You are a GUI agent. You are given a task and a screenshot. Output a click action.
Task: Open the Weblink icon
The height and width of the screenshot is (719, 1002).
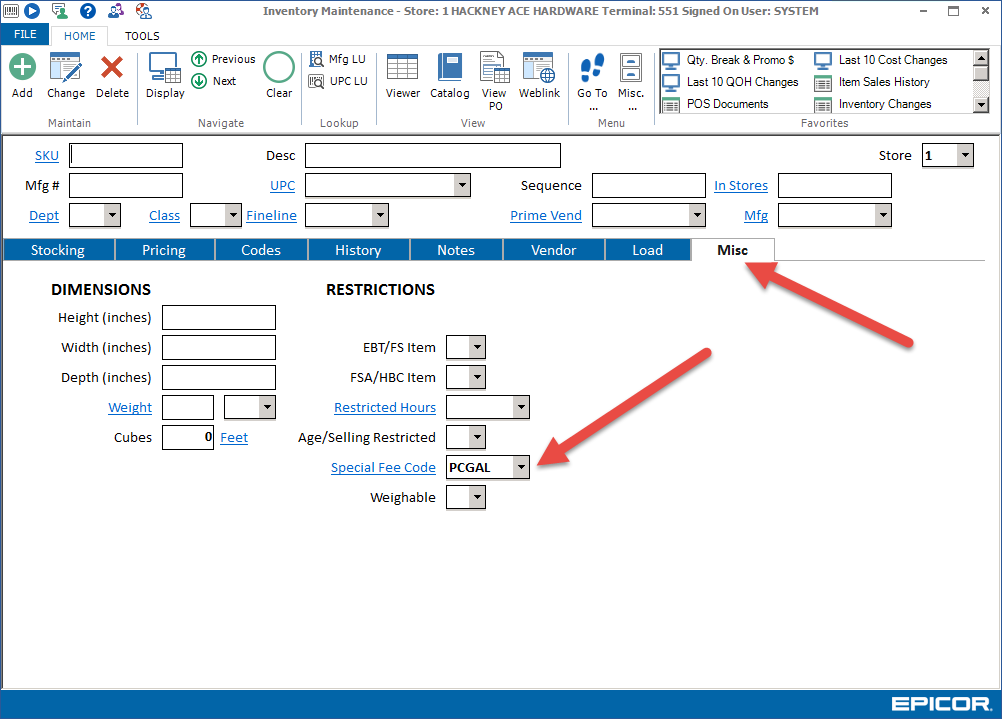coord(539,67)
